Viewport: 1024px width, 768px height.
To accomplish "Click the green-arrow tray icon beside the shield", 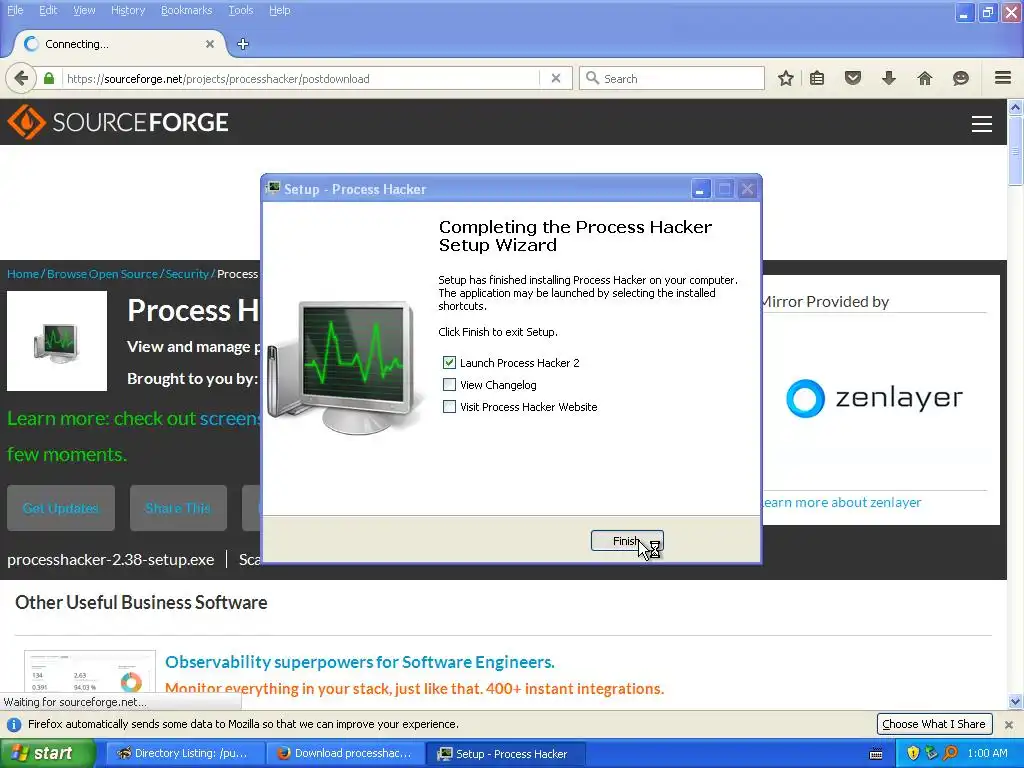I will (x=932, y=754).
